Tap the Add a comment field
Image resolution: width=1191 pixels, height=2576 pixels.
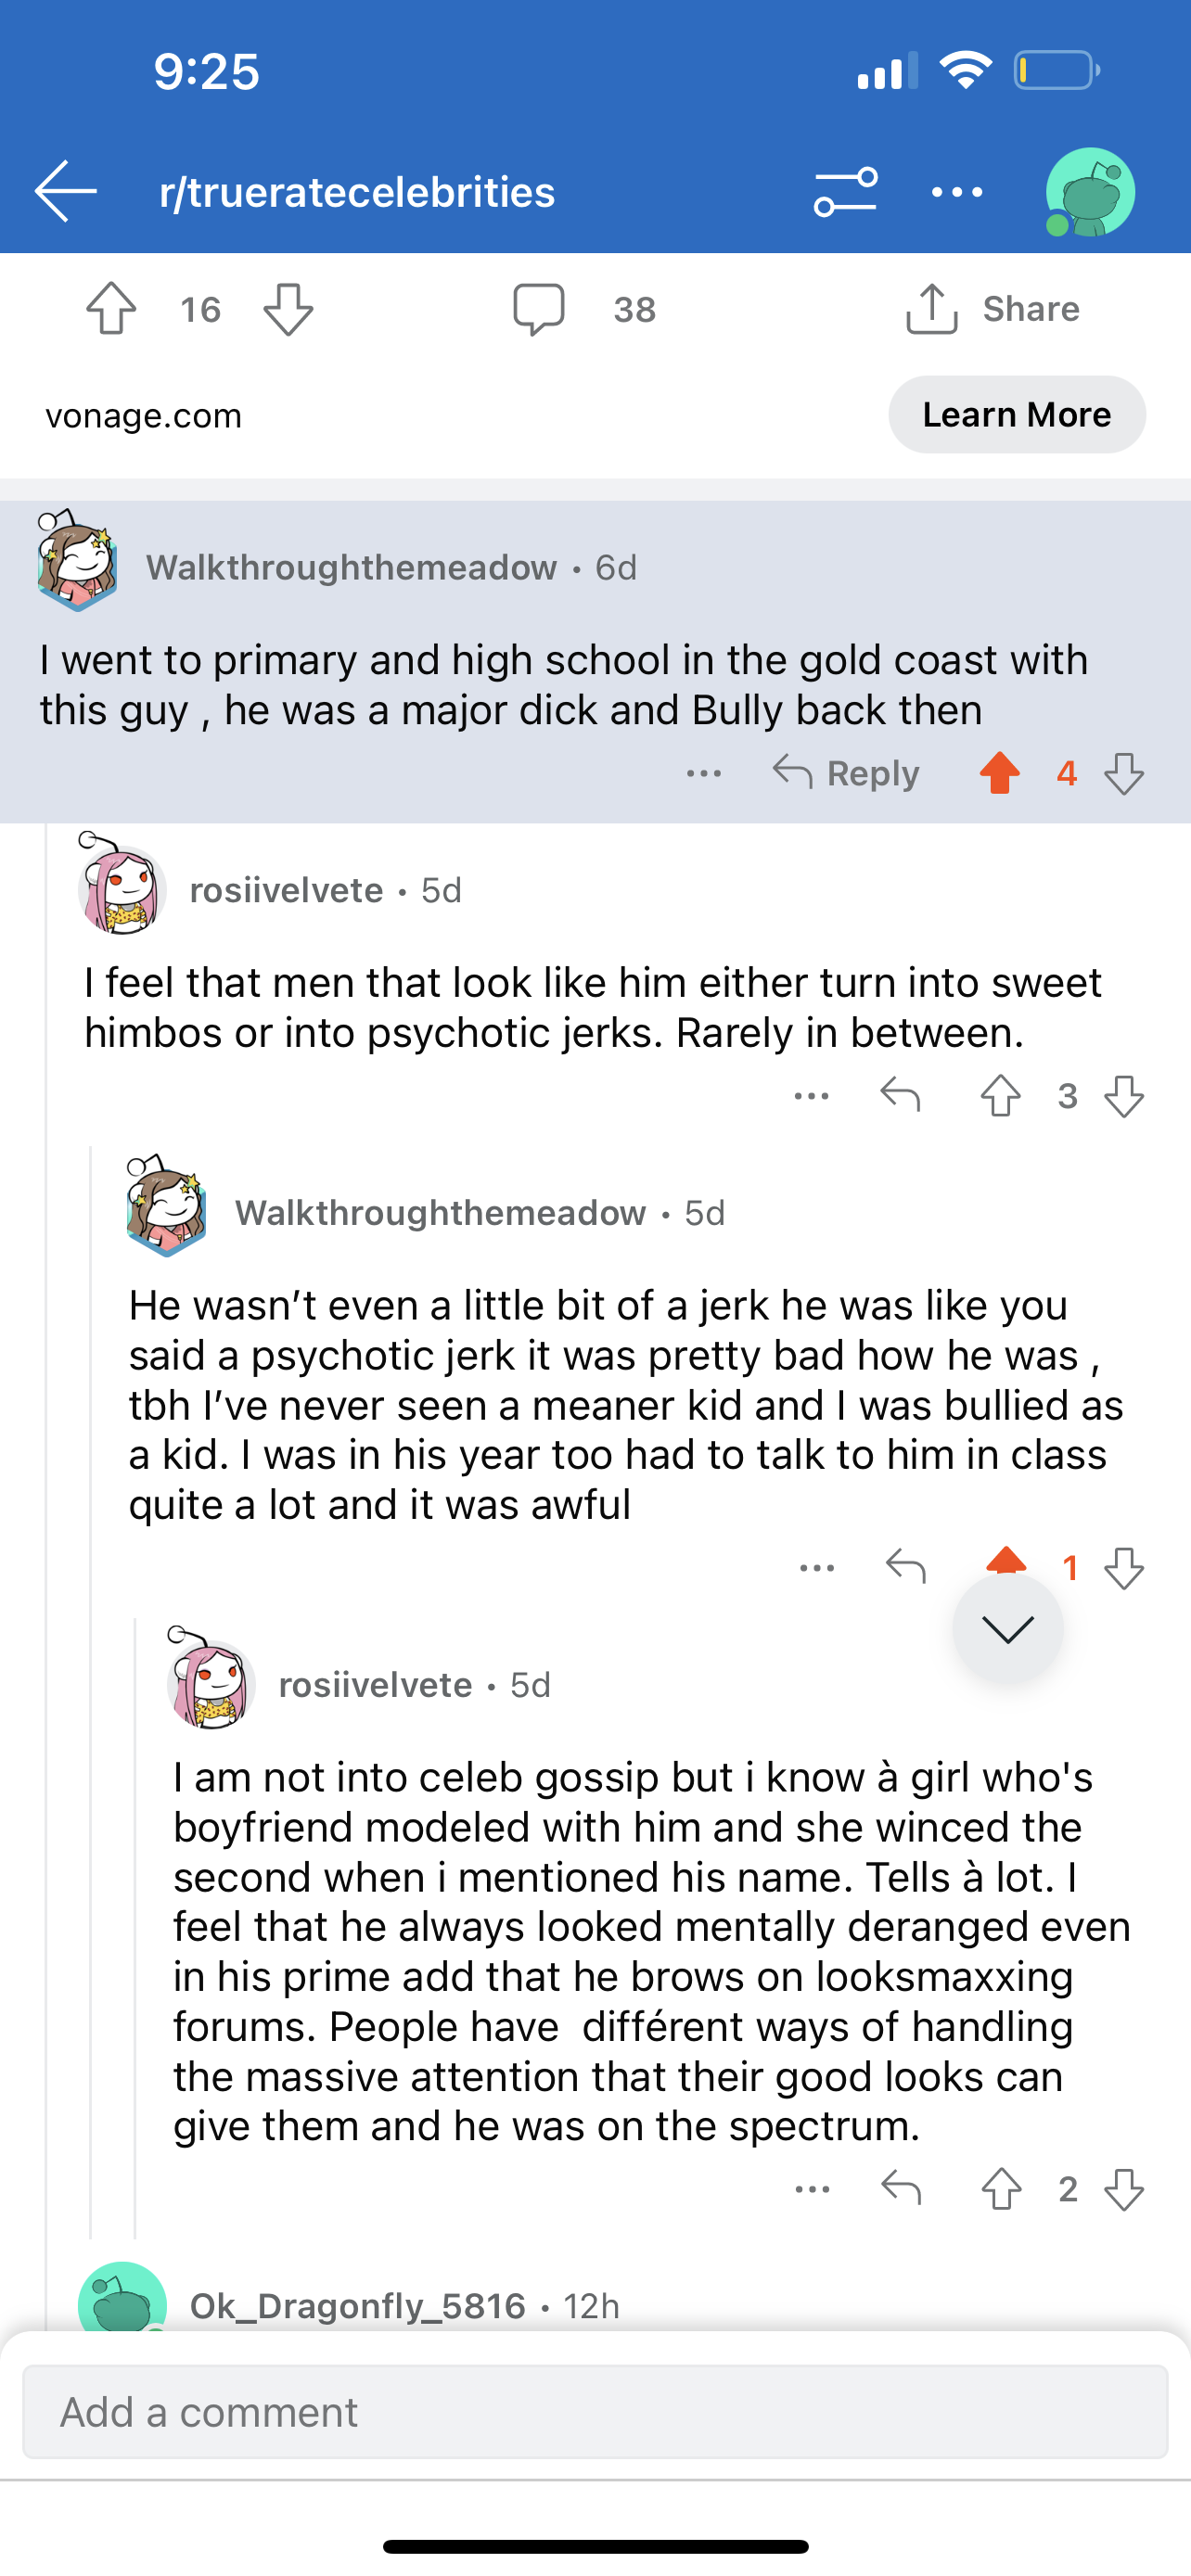595,2412
